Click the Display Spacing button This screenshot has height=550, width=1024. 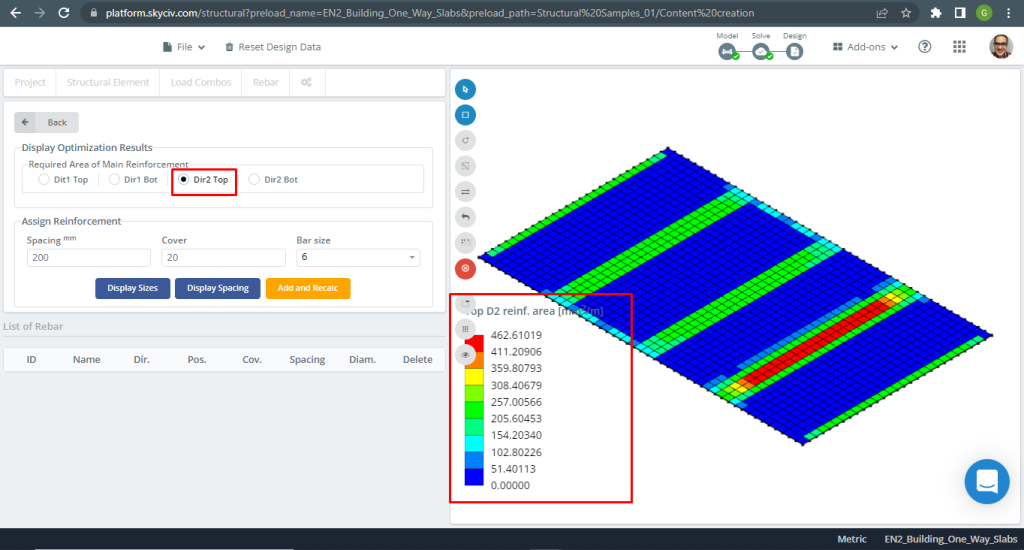218,288
